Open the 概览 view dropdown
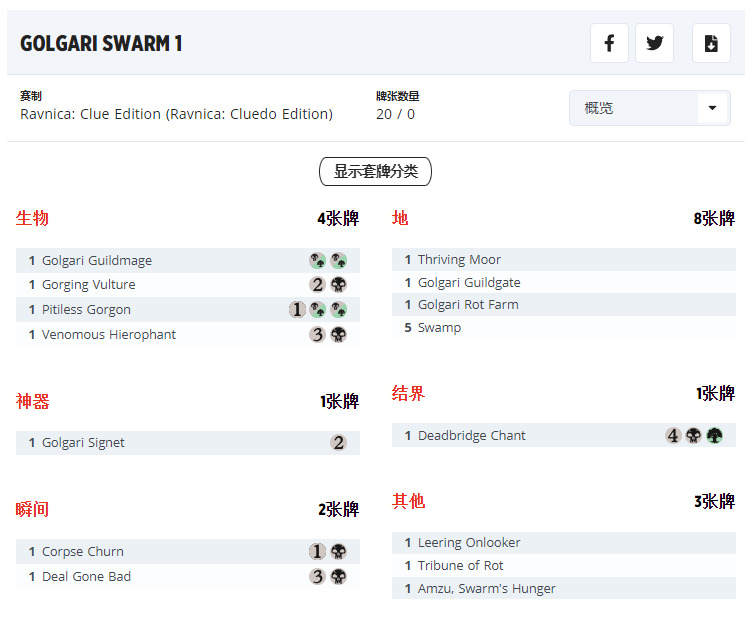The height and width of the screenshot is (631, 750). (x=640, y=108)
